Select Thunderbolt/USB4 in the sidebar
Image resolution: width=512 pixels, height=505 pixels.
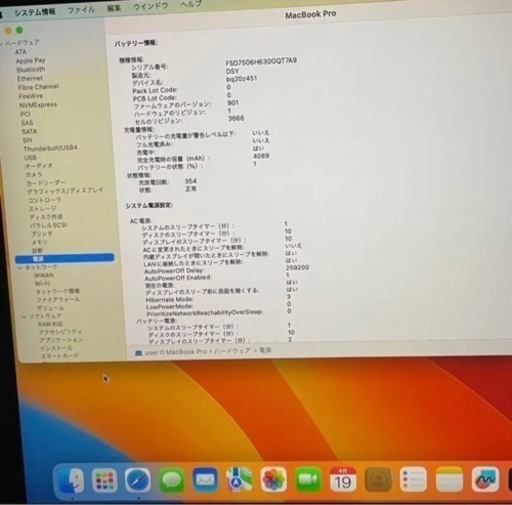(50, 148)
